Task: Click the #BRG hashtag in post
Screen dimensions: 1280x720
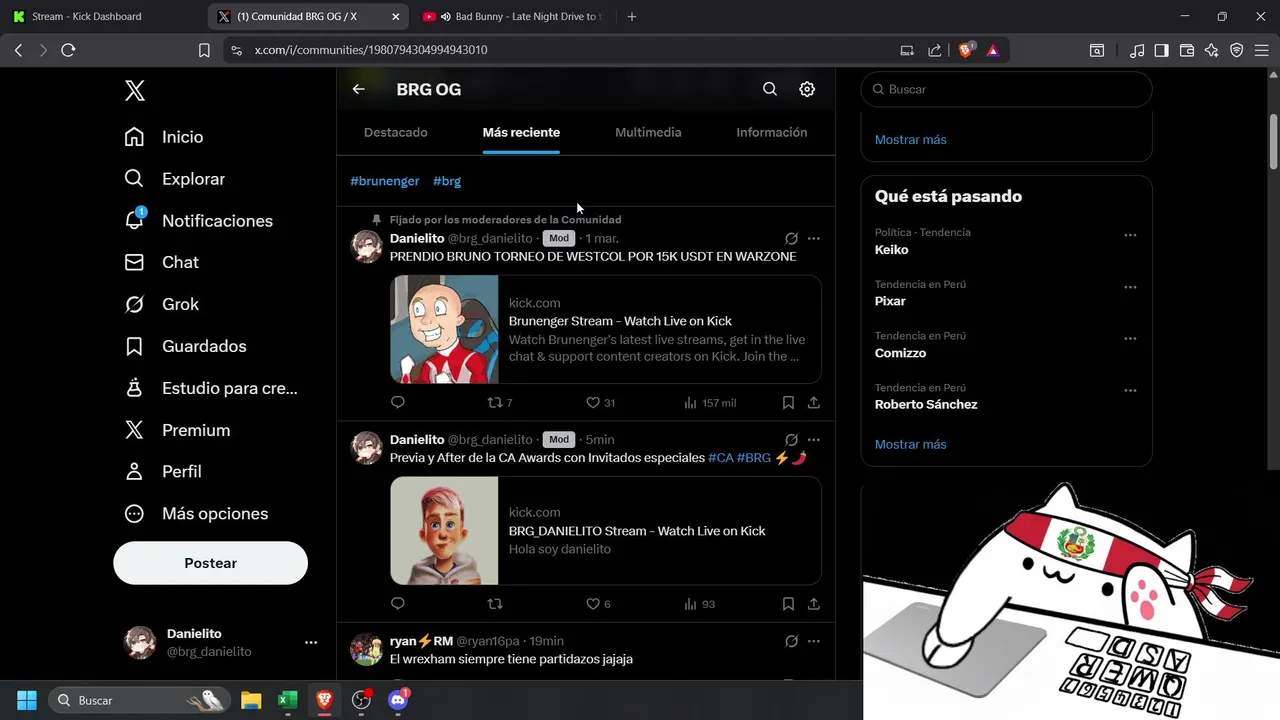Action: click(754, 457)
